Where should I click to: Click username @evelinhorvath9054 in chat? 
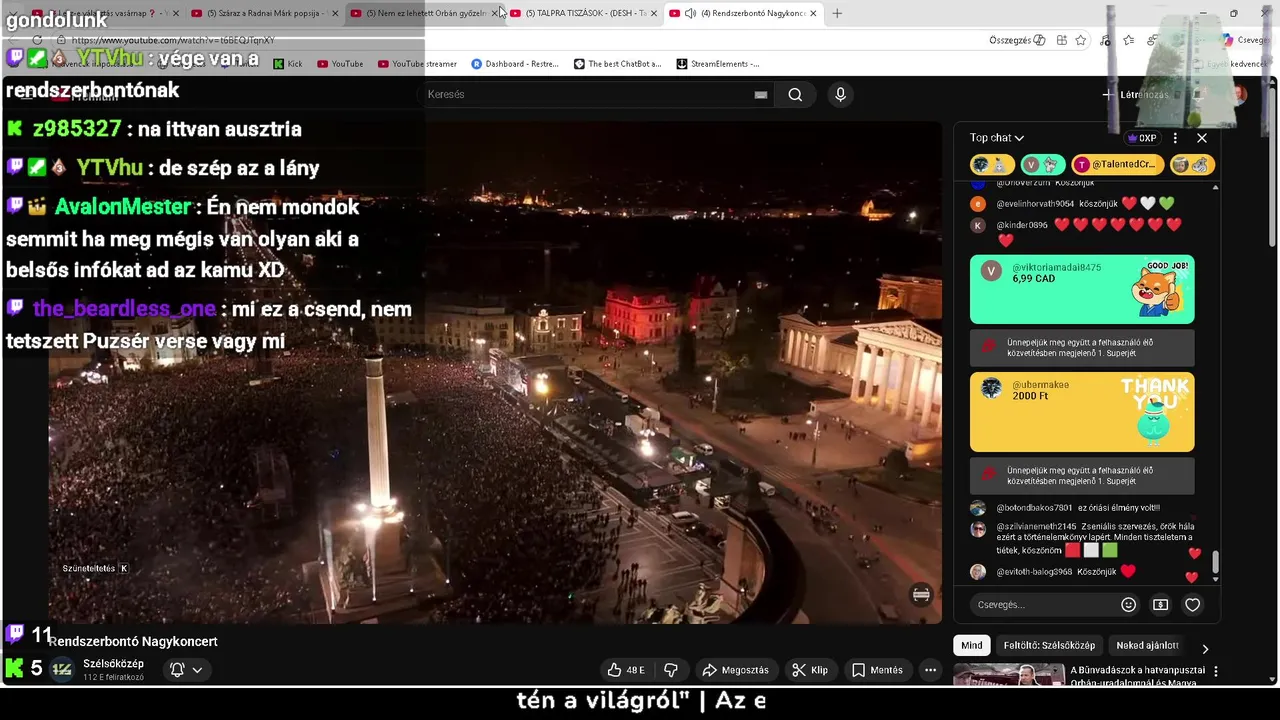pos(1034,204)
